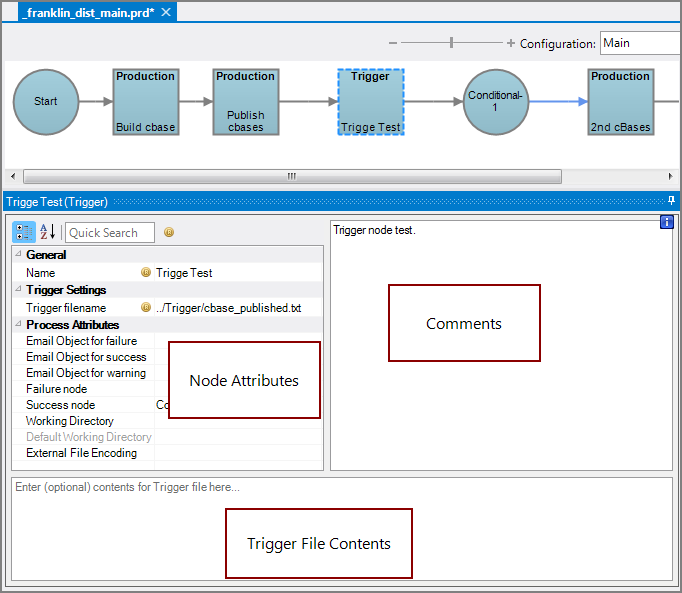682x593 pixels.
Task: Click the Name value Trigge Test
Action: (238, 272)
